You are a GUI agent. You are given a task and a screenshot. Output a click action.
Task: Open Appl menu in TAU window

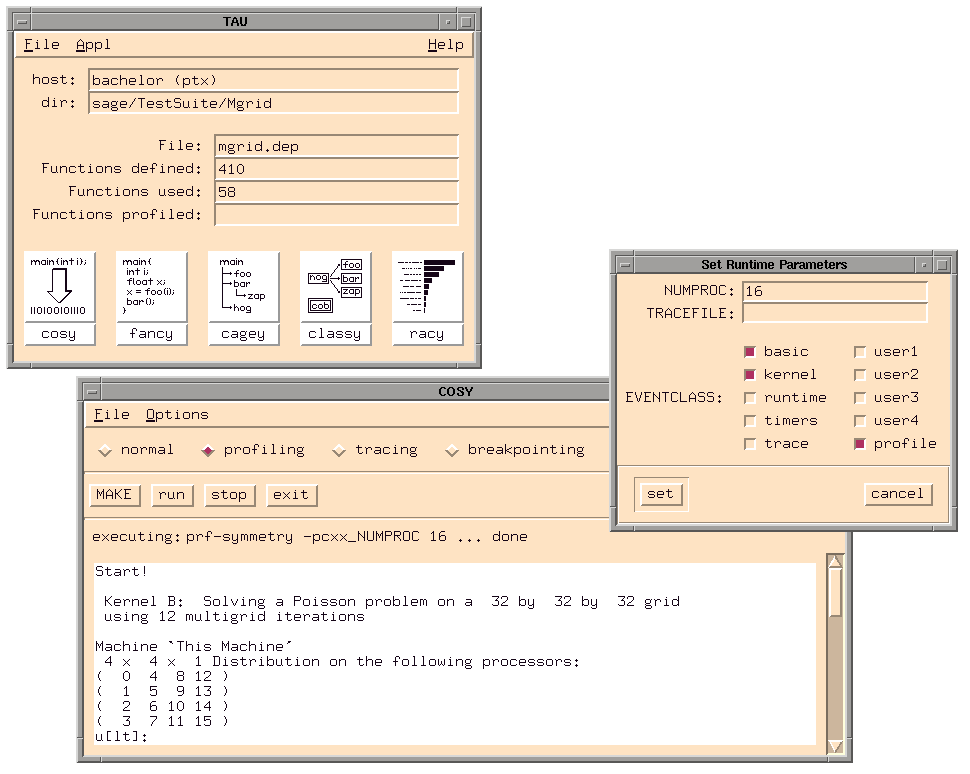[x=93, y=45]
